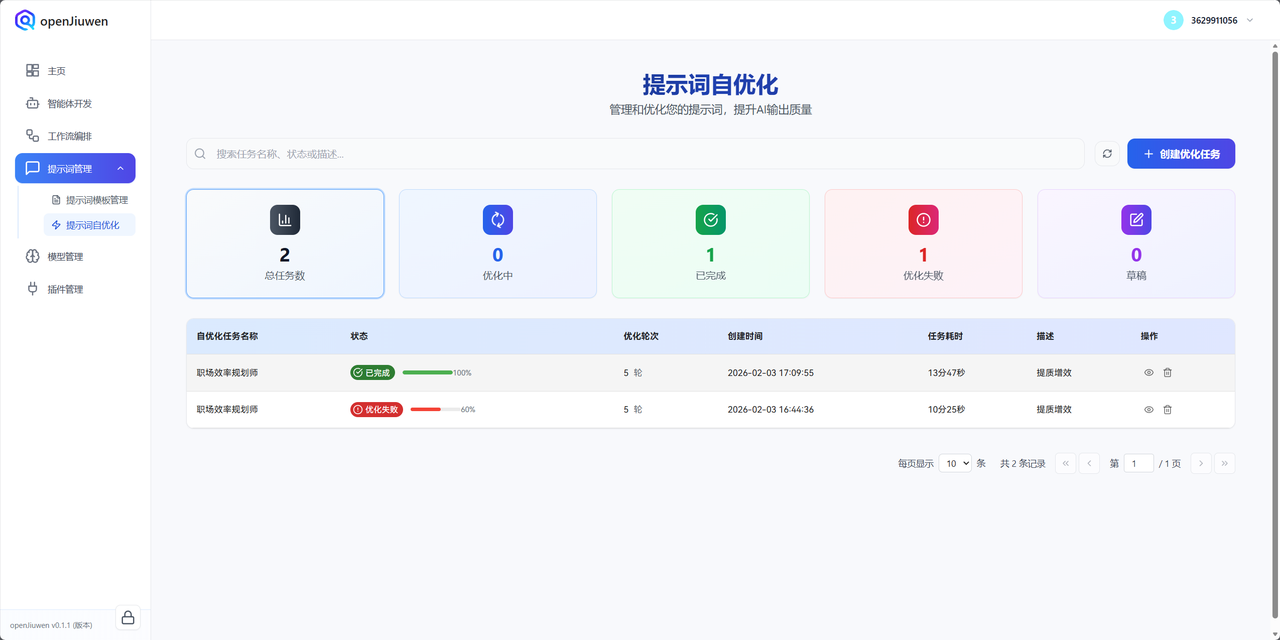This screenshot has height=640, width=1280.
Task: Delete the task created at 16:44:36
Action: (1167, 409)
